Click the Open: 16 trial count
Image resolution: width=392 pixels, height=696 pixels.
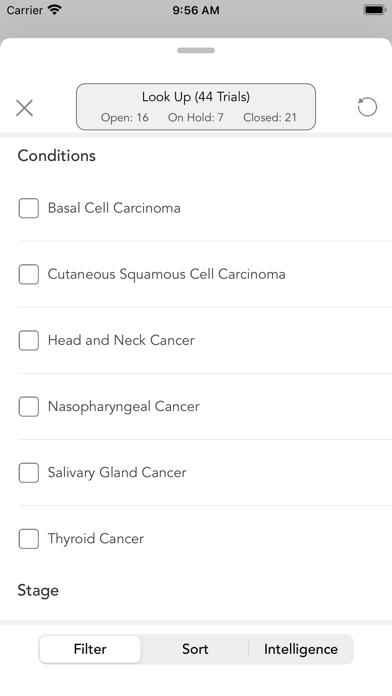(125, 118)
